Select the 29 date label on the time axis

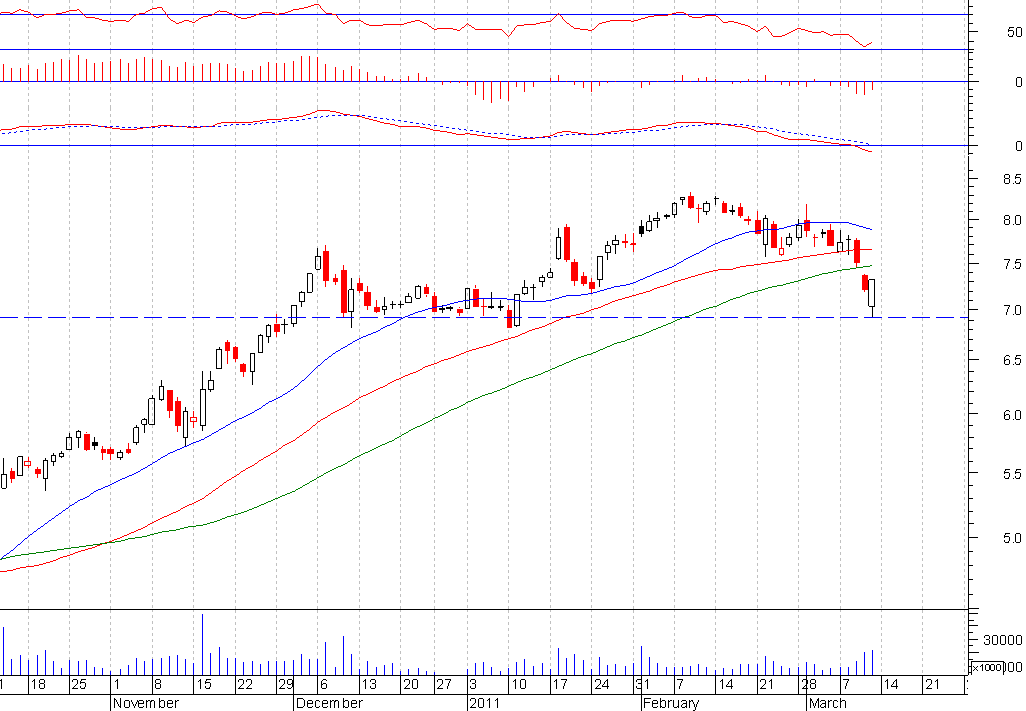(x=286, y=685)
